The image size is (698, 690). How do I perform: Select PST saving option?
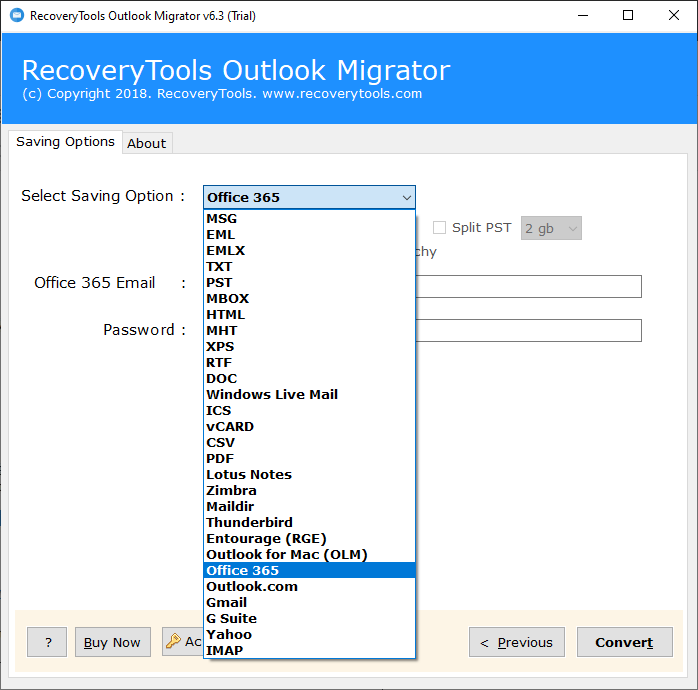pyautogui.click(x=309, y=283)
